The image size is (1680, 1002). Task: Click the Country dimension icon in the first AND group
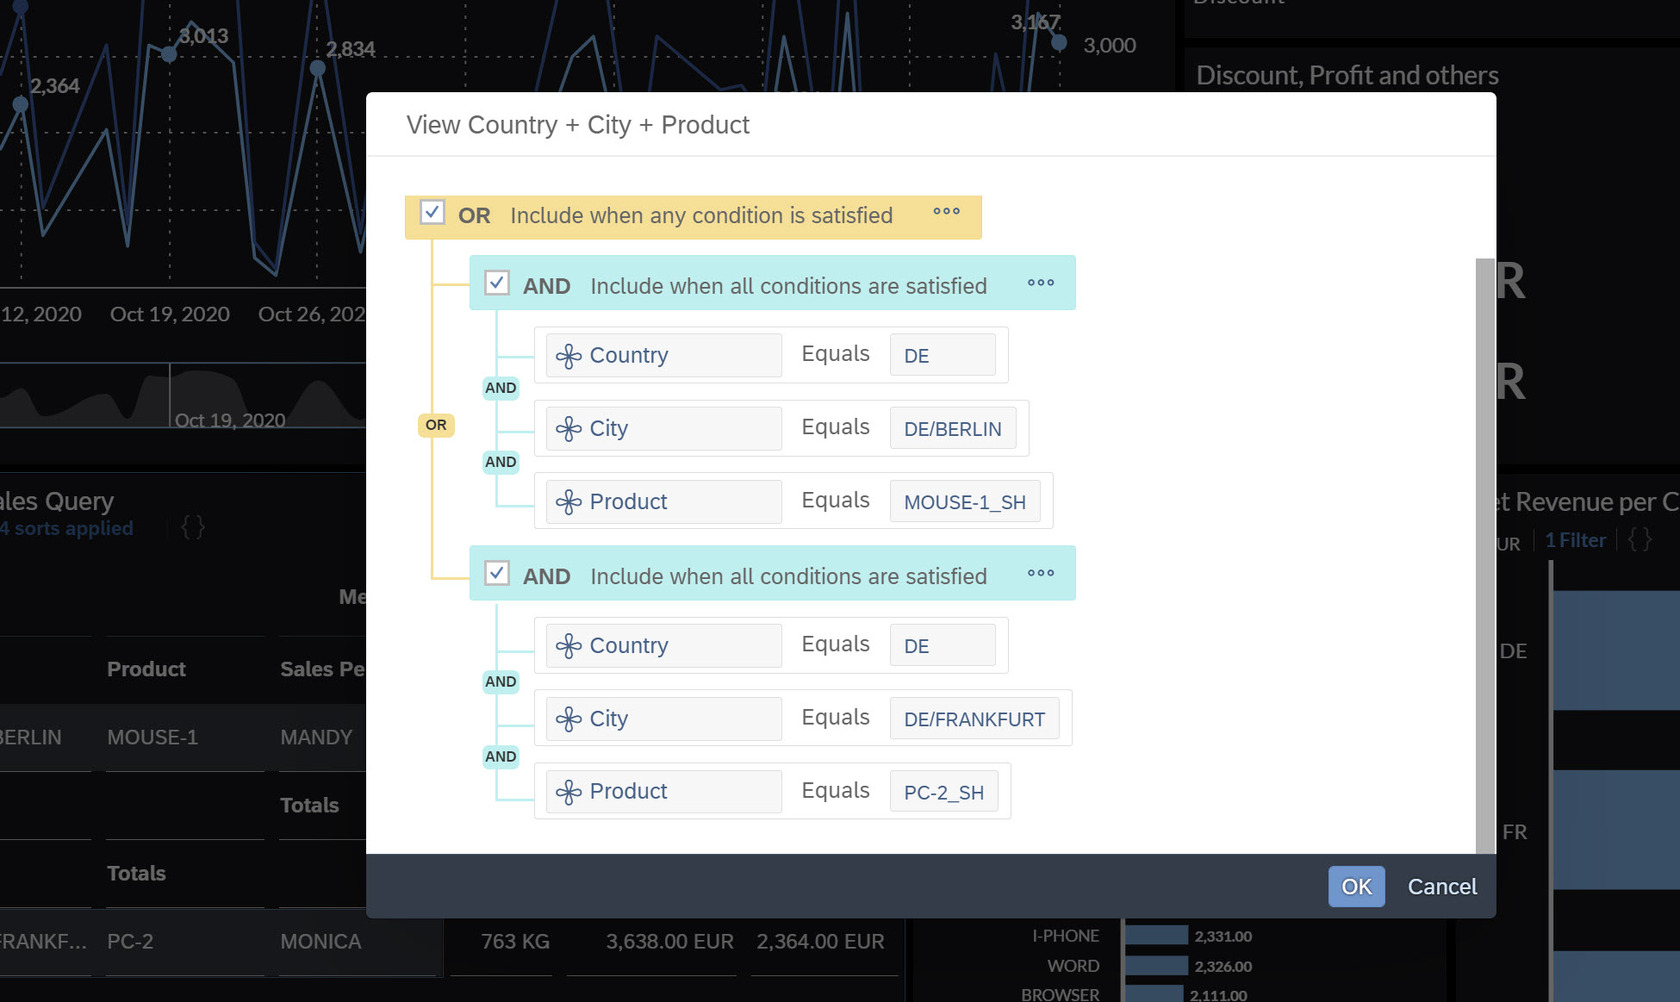(569, 356)
